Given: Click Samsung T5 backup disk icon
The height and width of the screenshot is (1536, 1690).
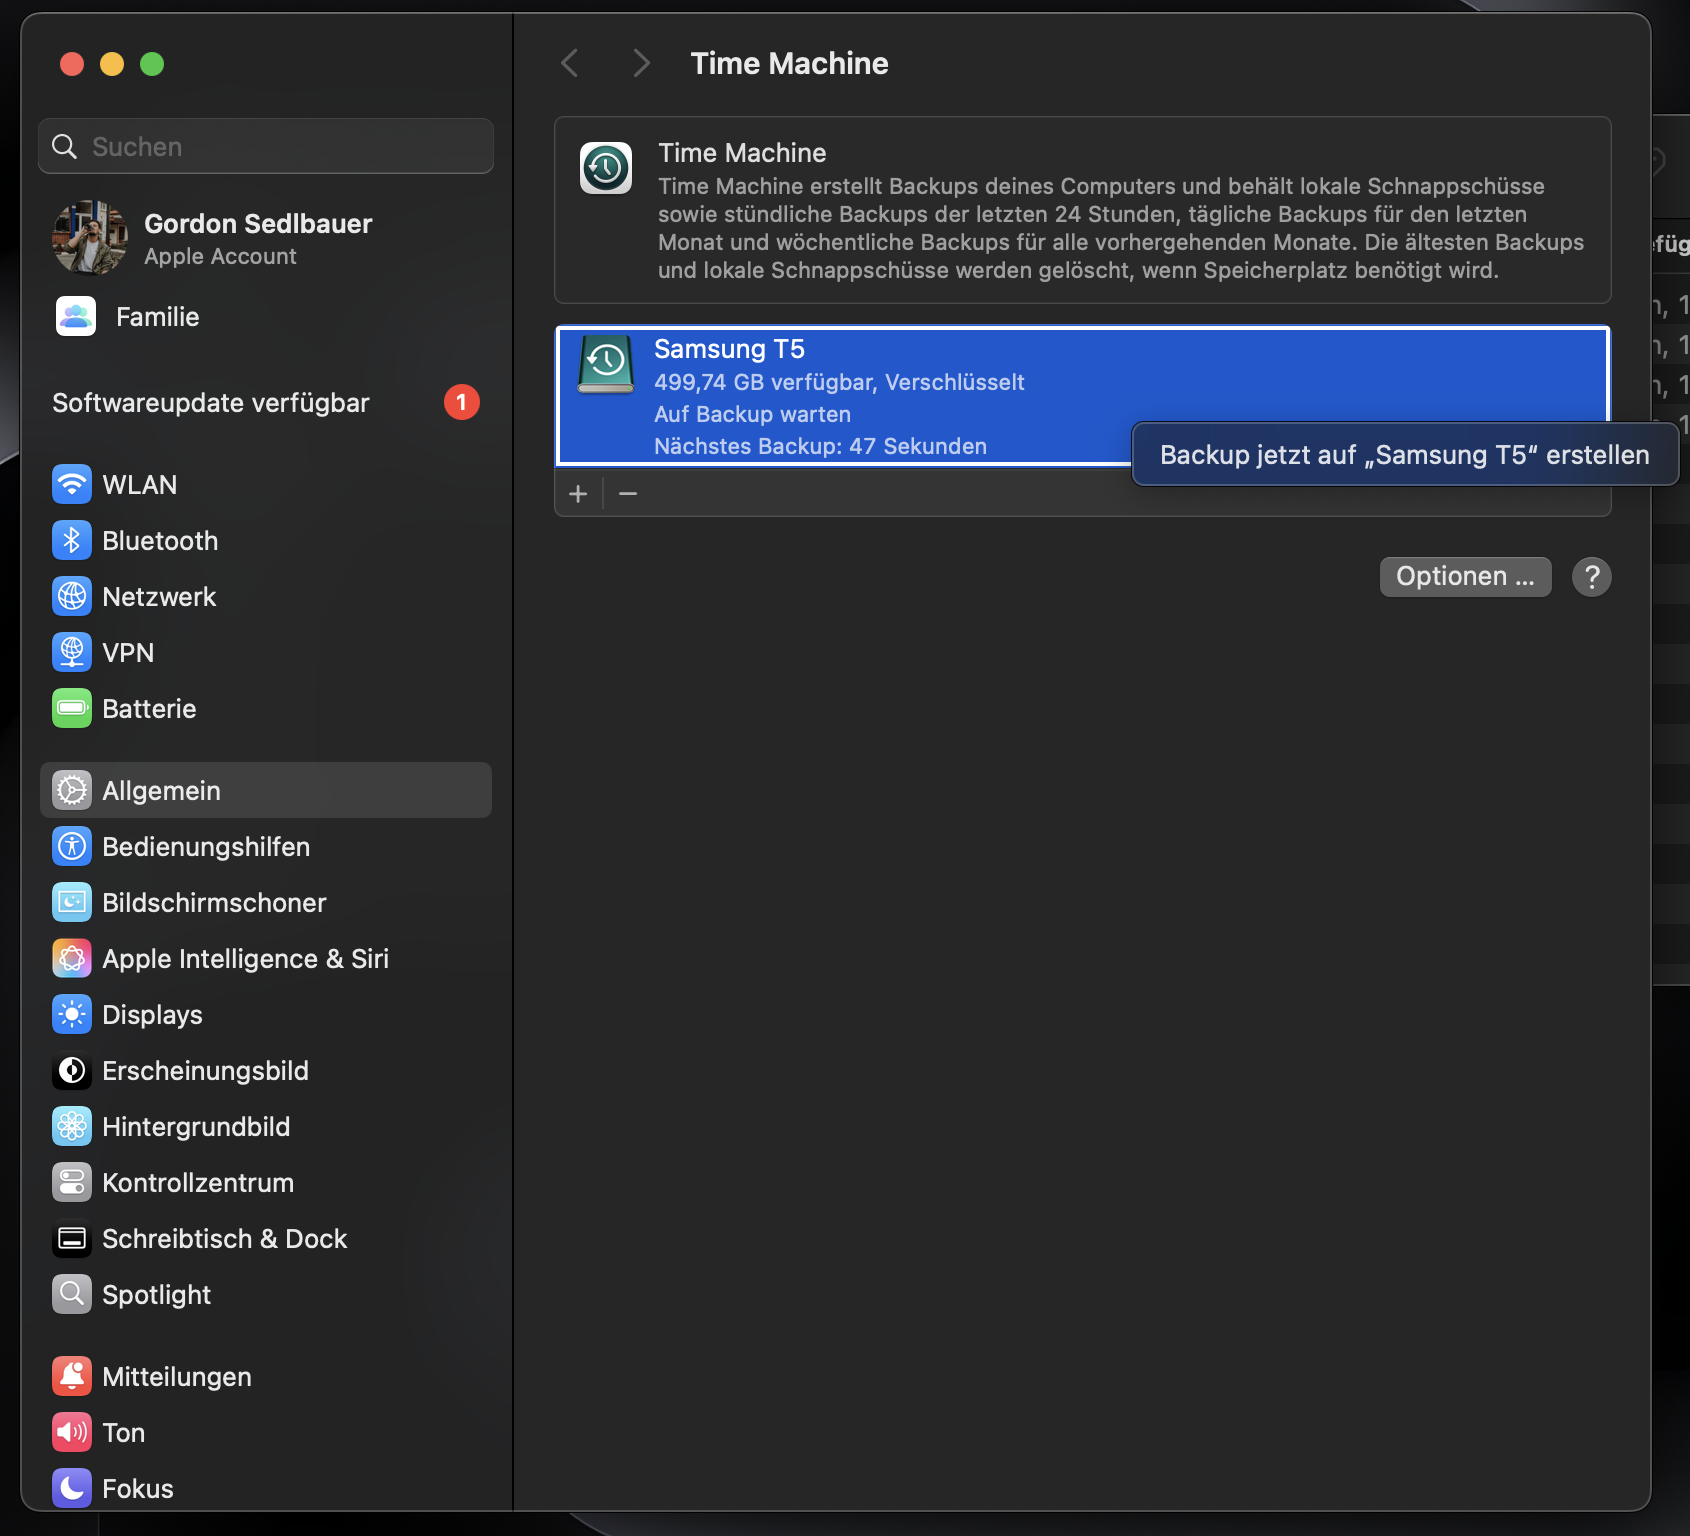Looking at the screenshot, I should [606, 365].
